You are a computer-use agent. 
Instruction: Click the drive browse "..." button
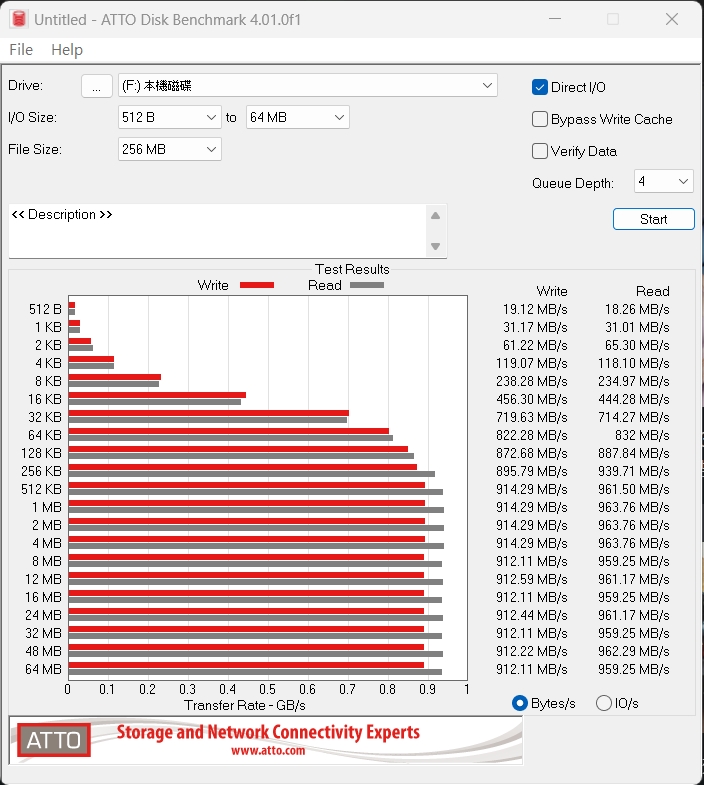click(x=96, y=86)
